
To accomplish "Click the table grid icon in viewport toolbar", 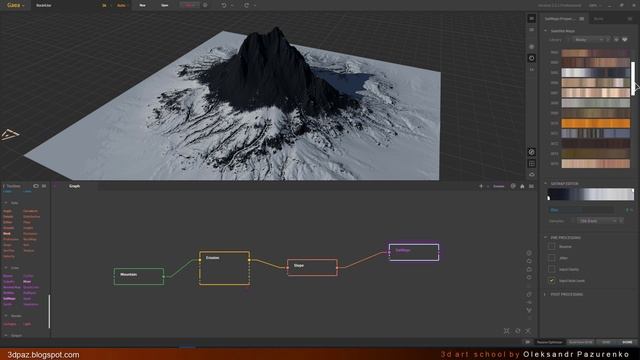I will point(531,163).
